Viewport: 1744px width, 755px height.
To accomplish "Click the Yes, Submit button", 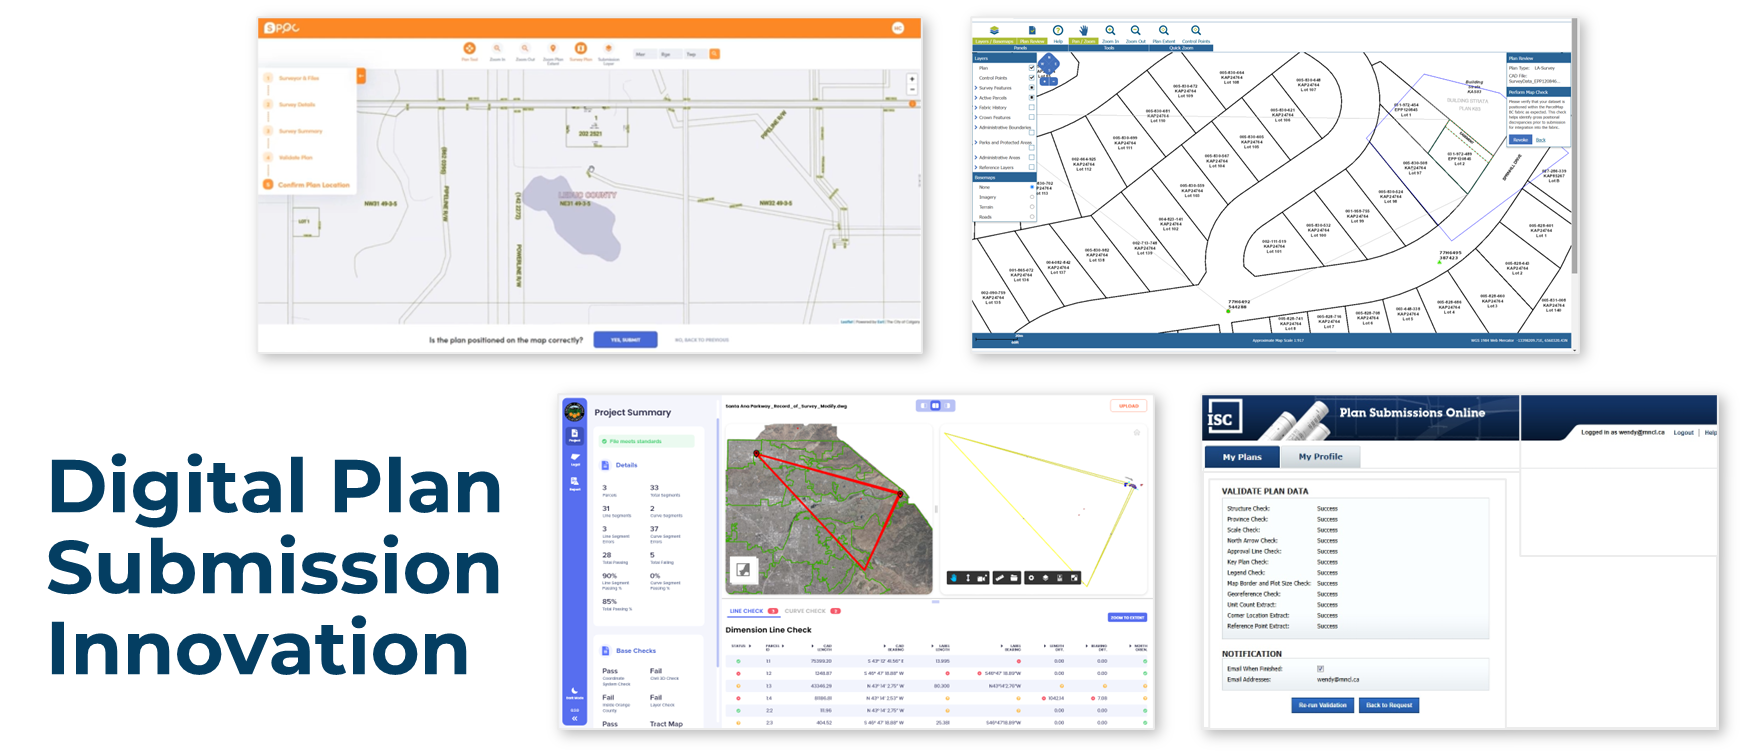I will pos(625,340).
